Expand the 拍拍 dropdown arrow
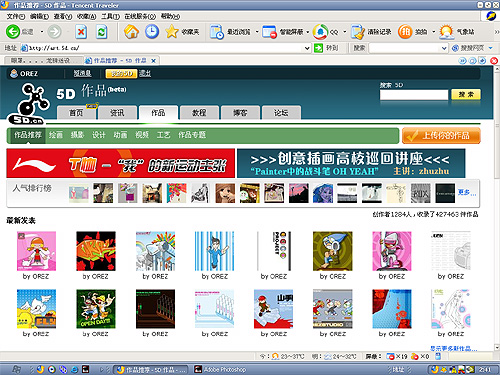 (434, 32)
